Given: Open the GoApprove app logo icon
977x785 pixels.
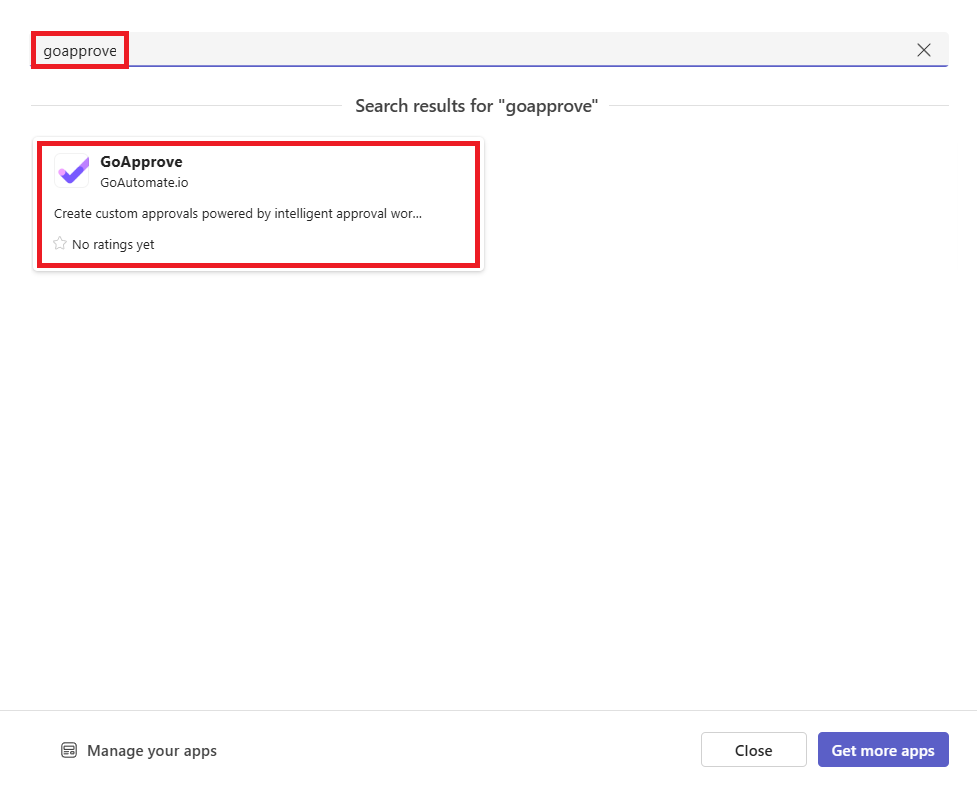Looking at the screenshot, I should [72, 171].
